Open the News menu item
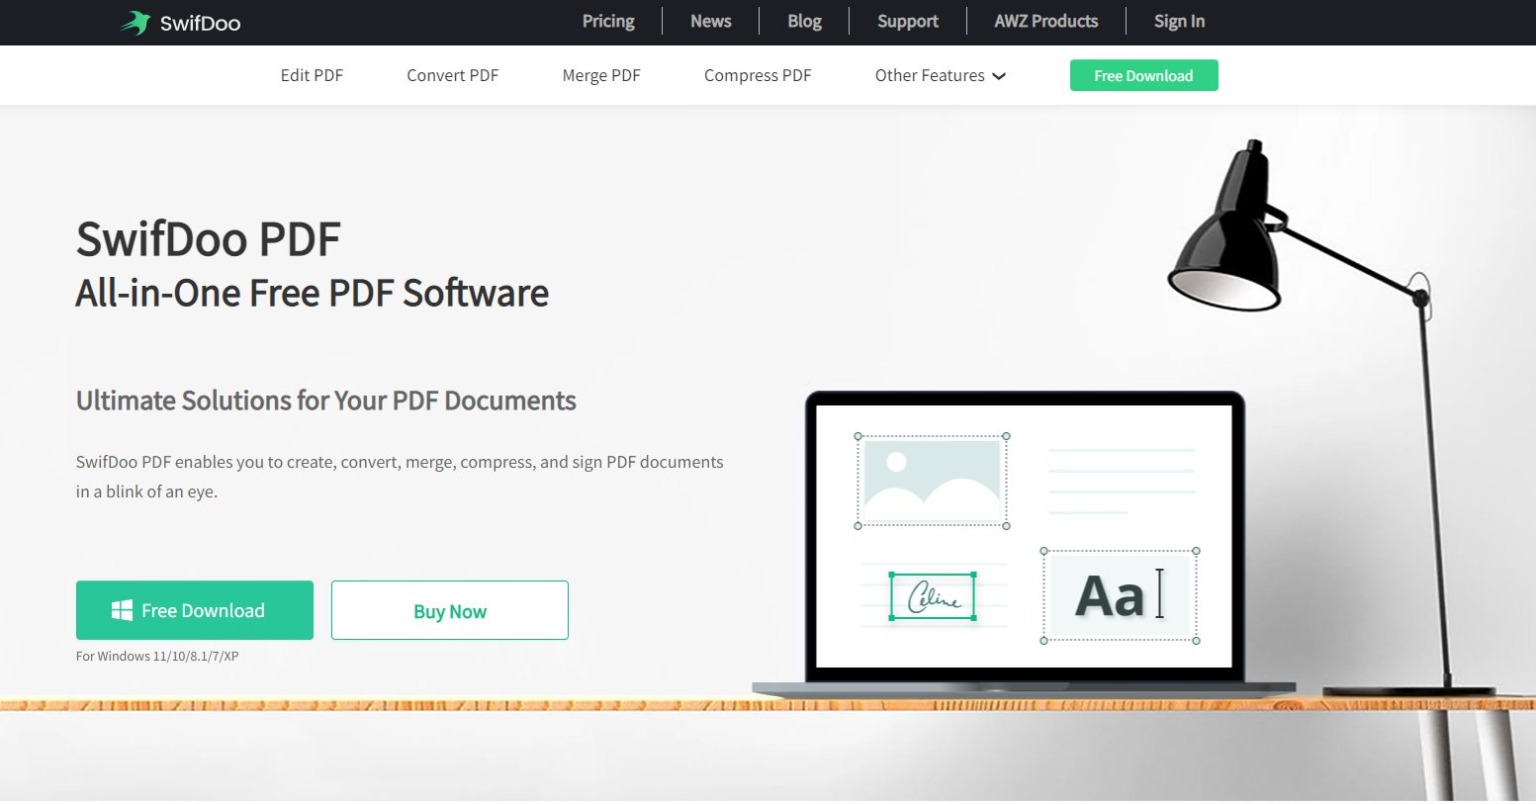 coord(710,21)
